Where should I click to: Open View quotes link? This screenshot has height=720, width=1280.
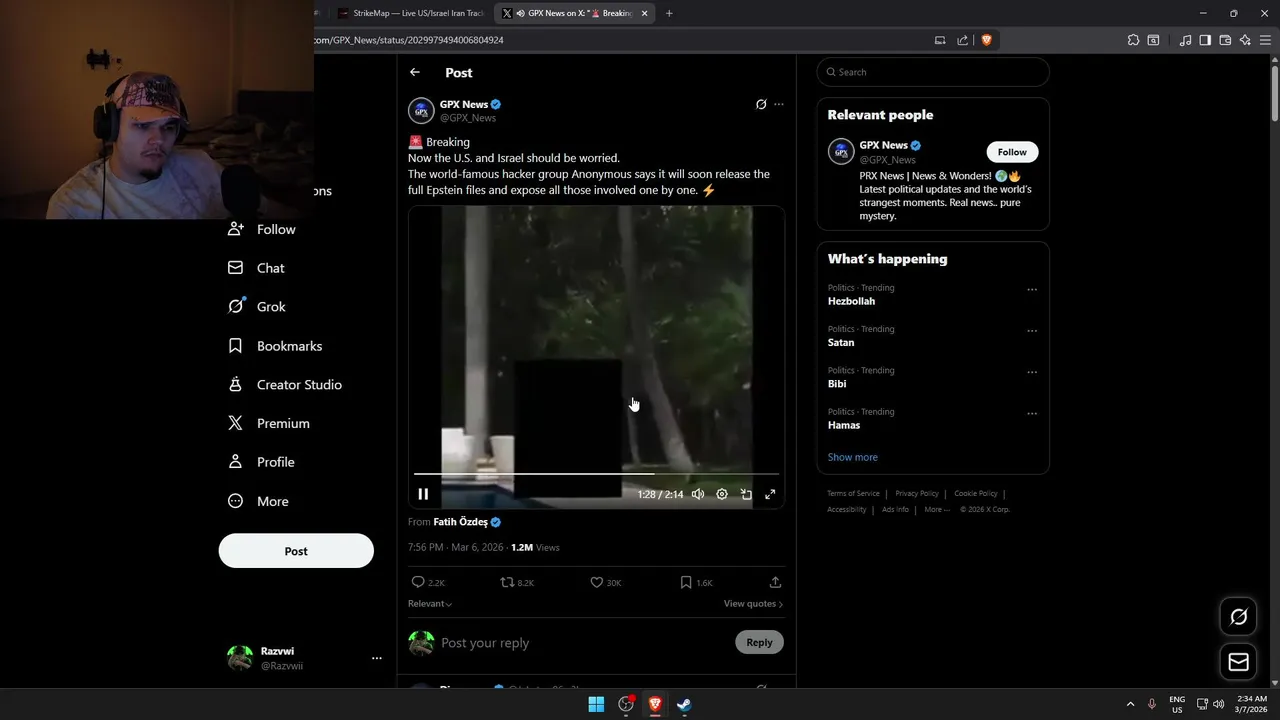point(753,604)
